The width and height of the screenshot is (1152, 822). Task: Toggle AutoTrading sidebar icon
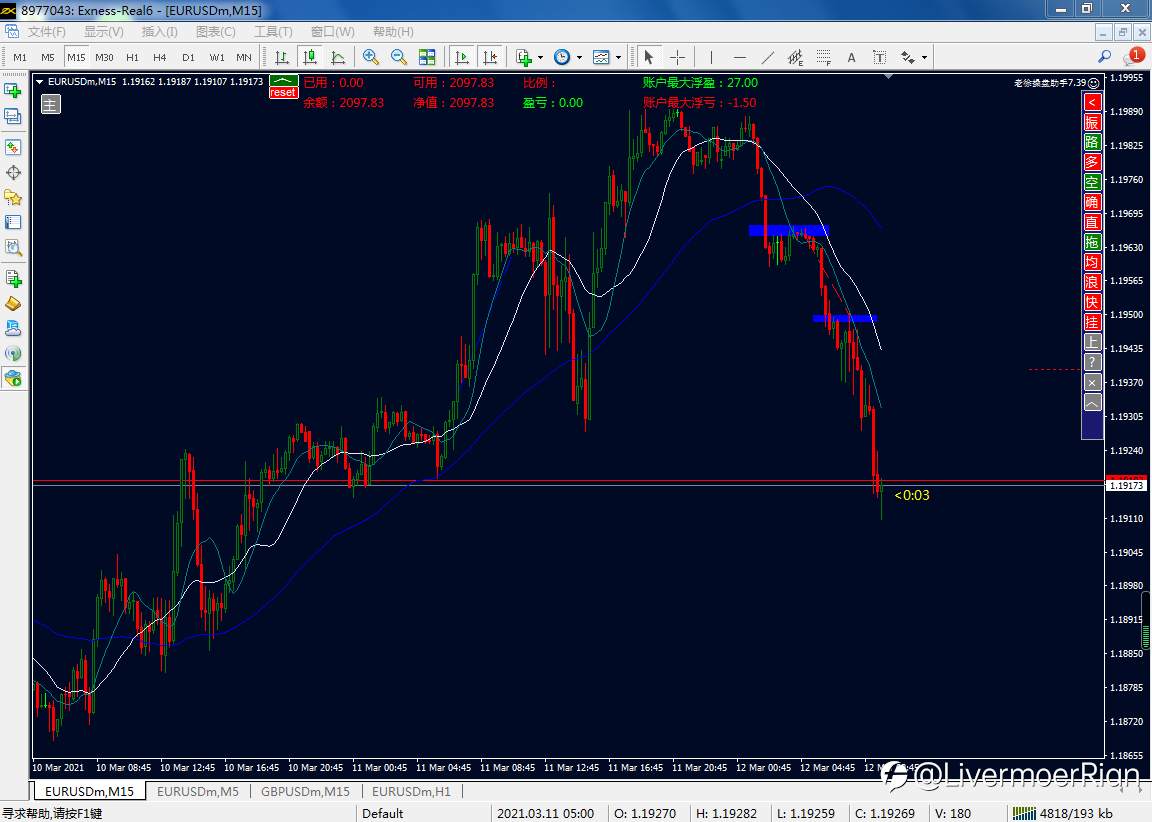tap(13, 378)
